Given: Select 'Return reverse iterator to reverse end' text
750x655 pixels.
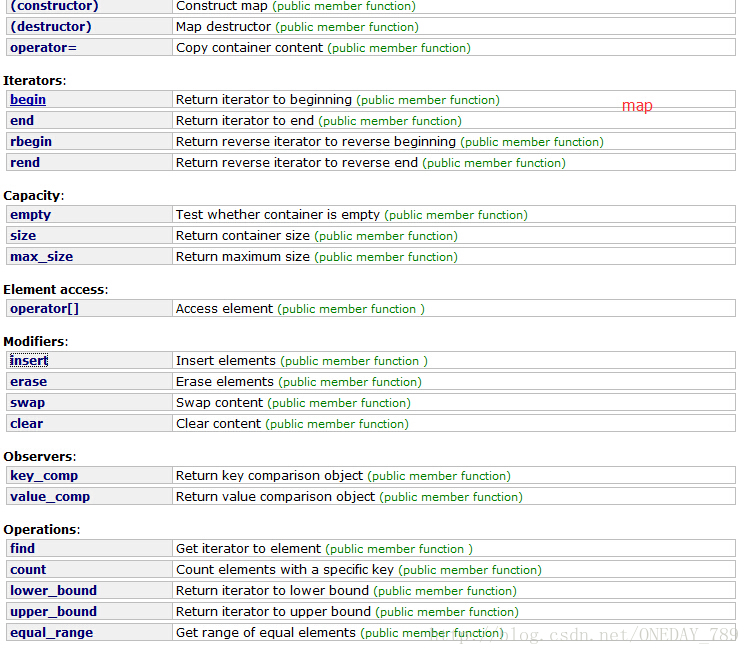Looking at the screenshot, I should click(297, 163).
